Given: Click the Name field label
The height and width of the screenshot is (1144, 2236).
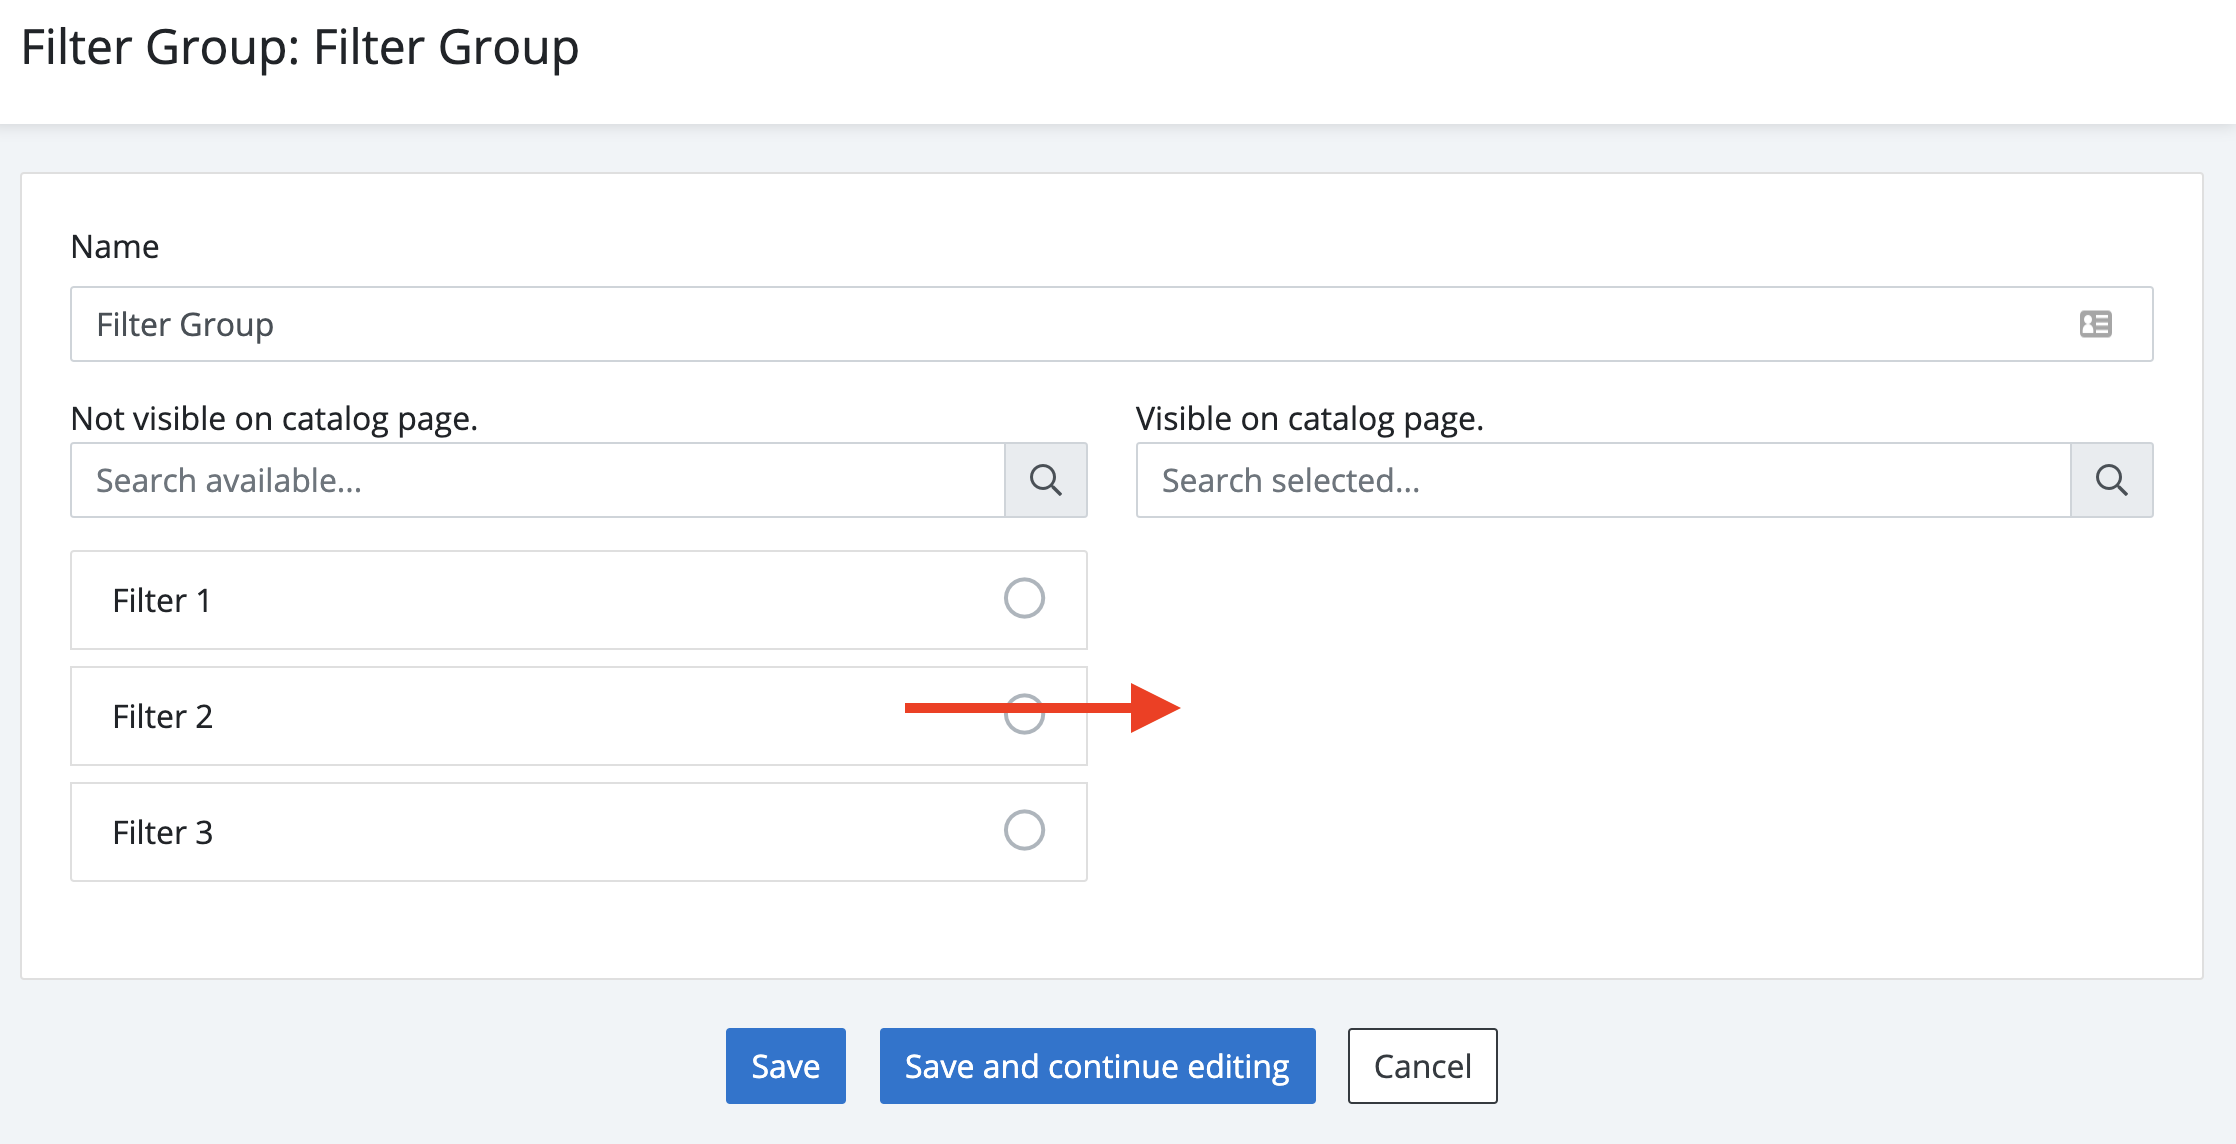Looking at the screenshot, I should point(115,246).
